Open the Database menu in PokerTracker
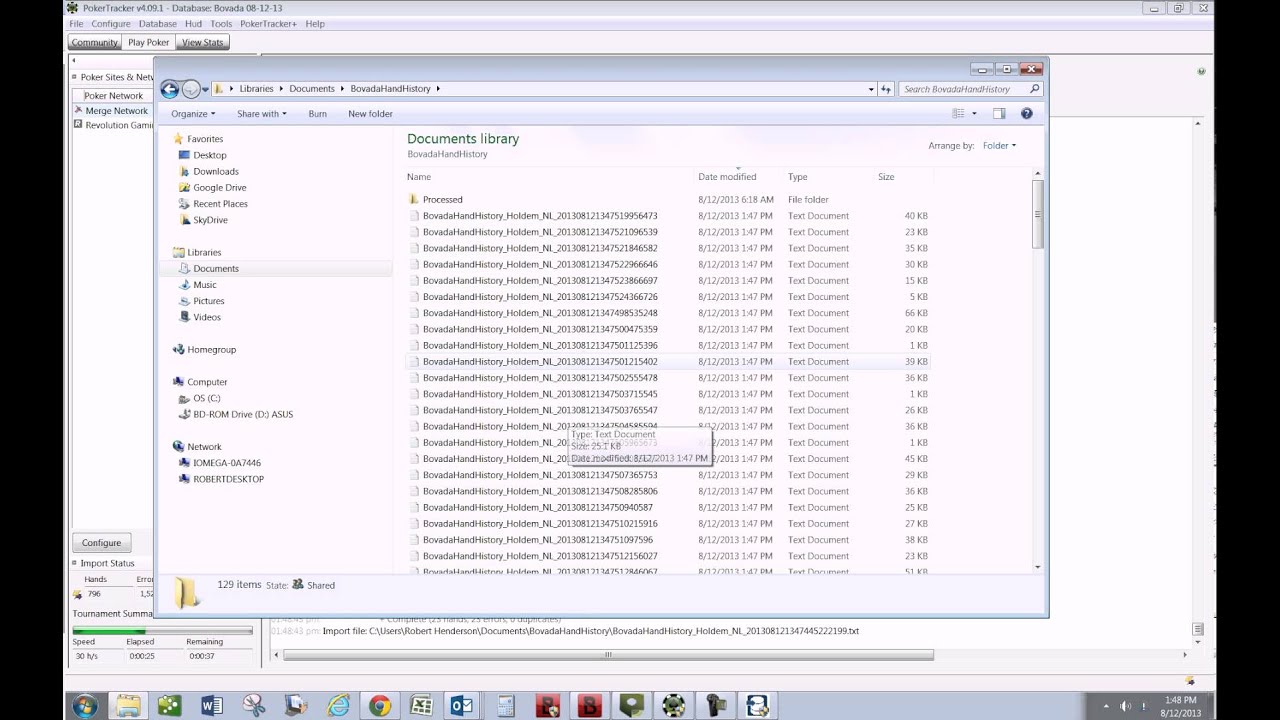Viewport: 1280px width, 720px height. [x=158, y=24]
